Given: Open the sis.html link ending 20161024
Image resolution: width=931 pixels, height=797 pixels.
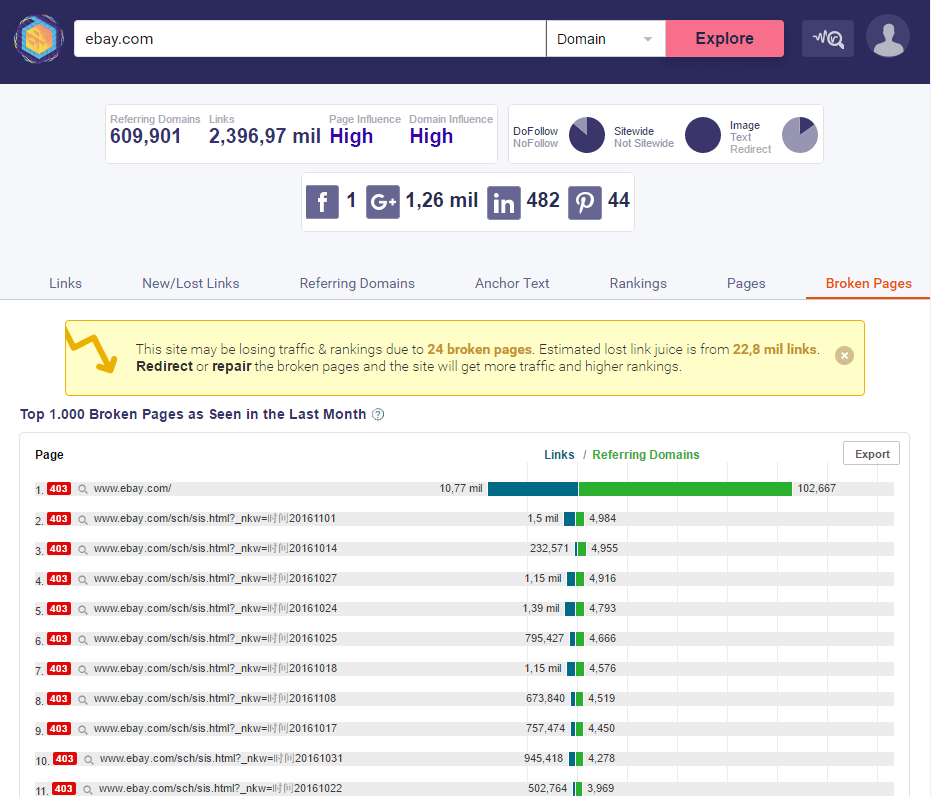Looking at the screenshot, I should 215,608.
